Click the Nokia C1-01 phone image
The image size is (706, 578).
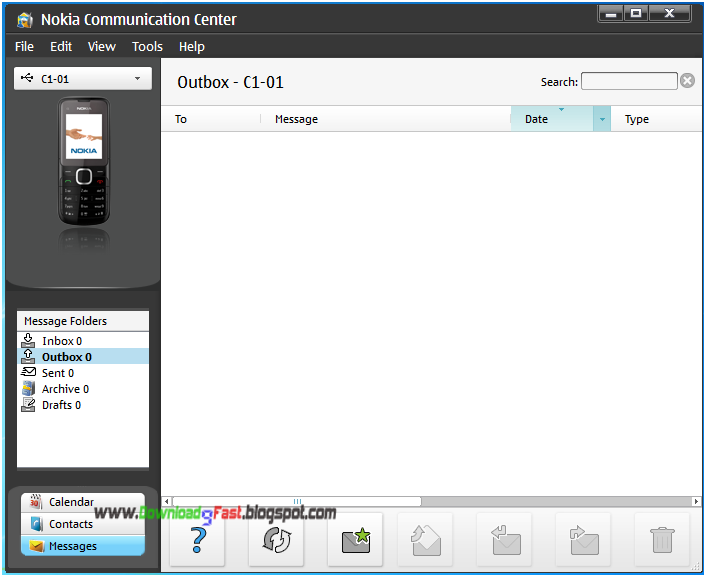pos(84,161)
